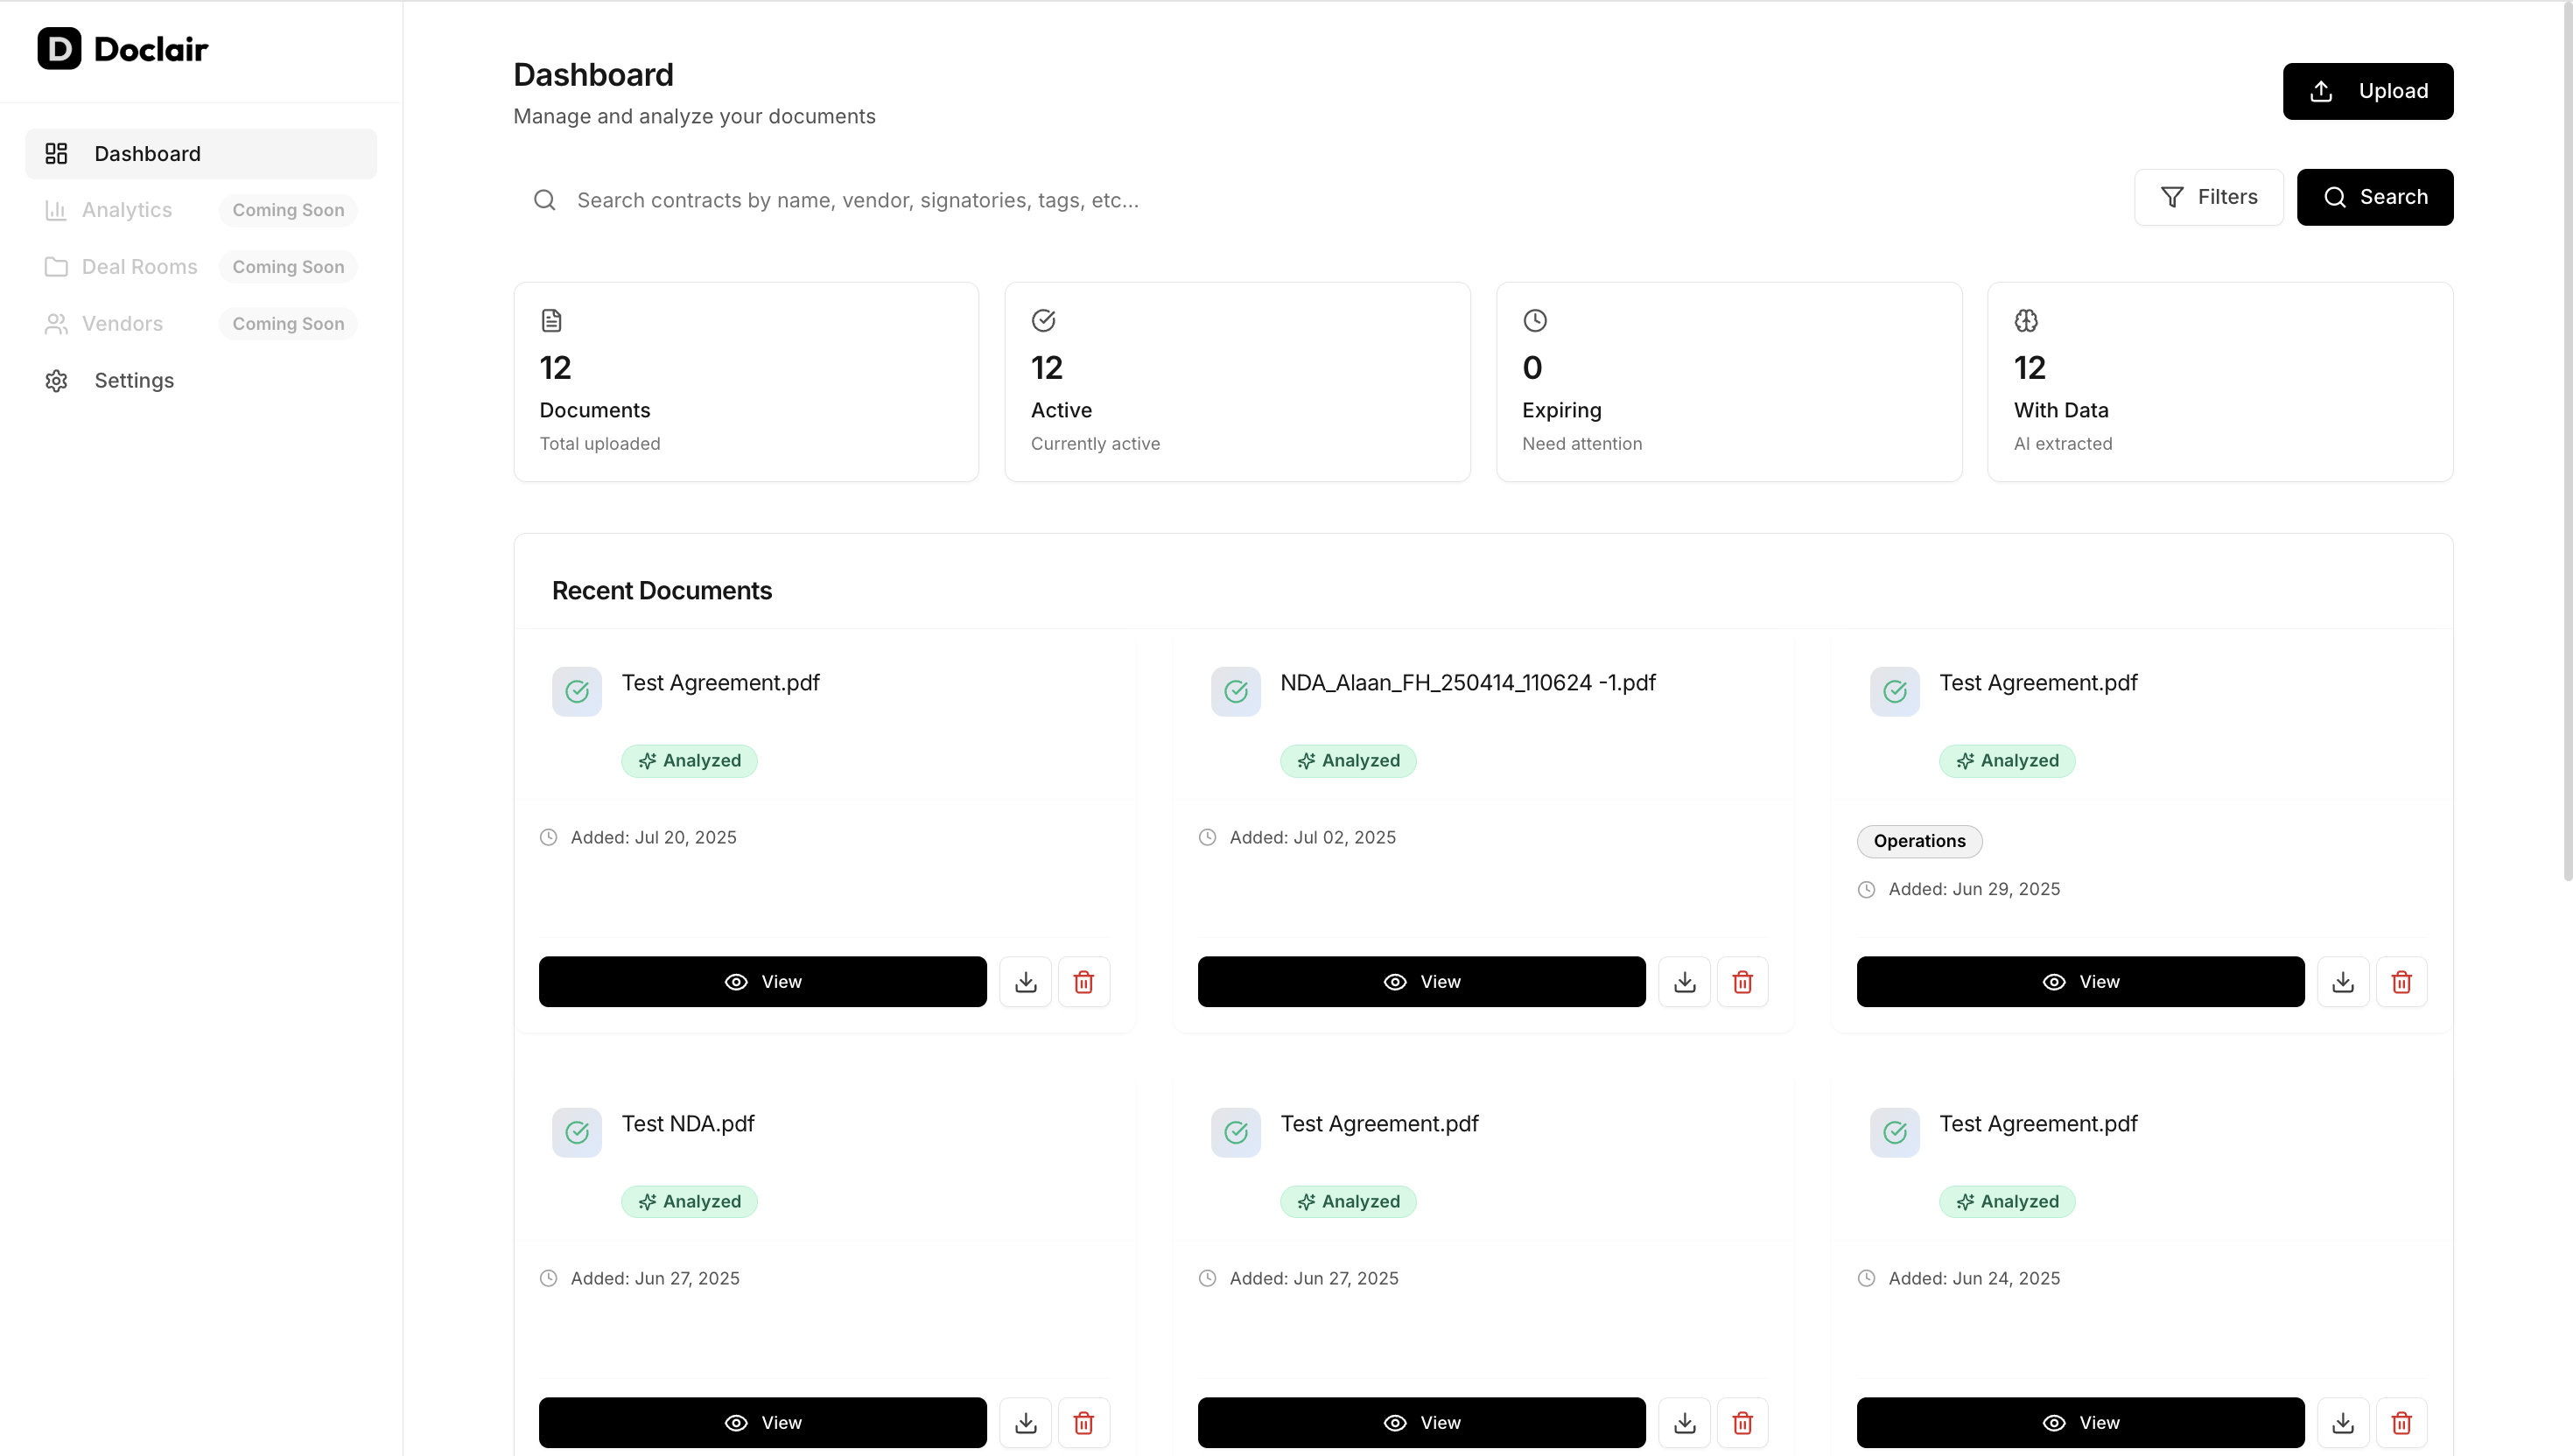Download the NDA_Alaan_FH_250414_110624 -1.pdf document

point(1684,981)
